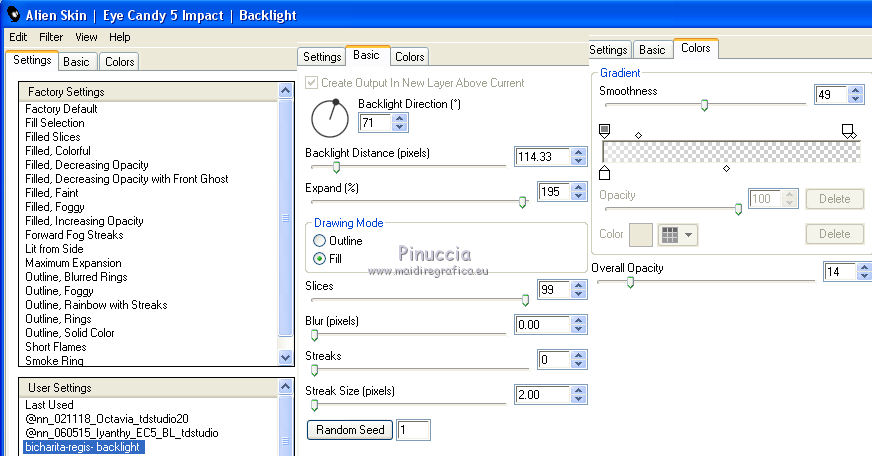
Task: Click the Expand slider handle
Action: point(522,202)
